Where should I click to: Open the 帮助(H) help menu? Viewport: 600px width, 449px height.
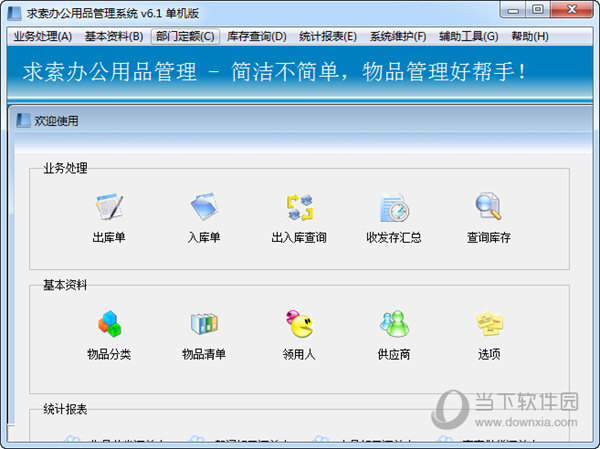pos(529,37)
